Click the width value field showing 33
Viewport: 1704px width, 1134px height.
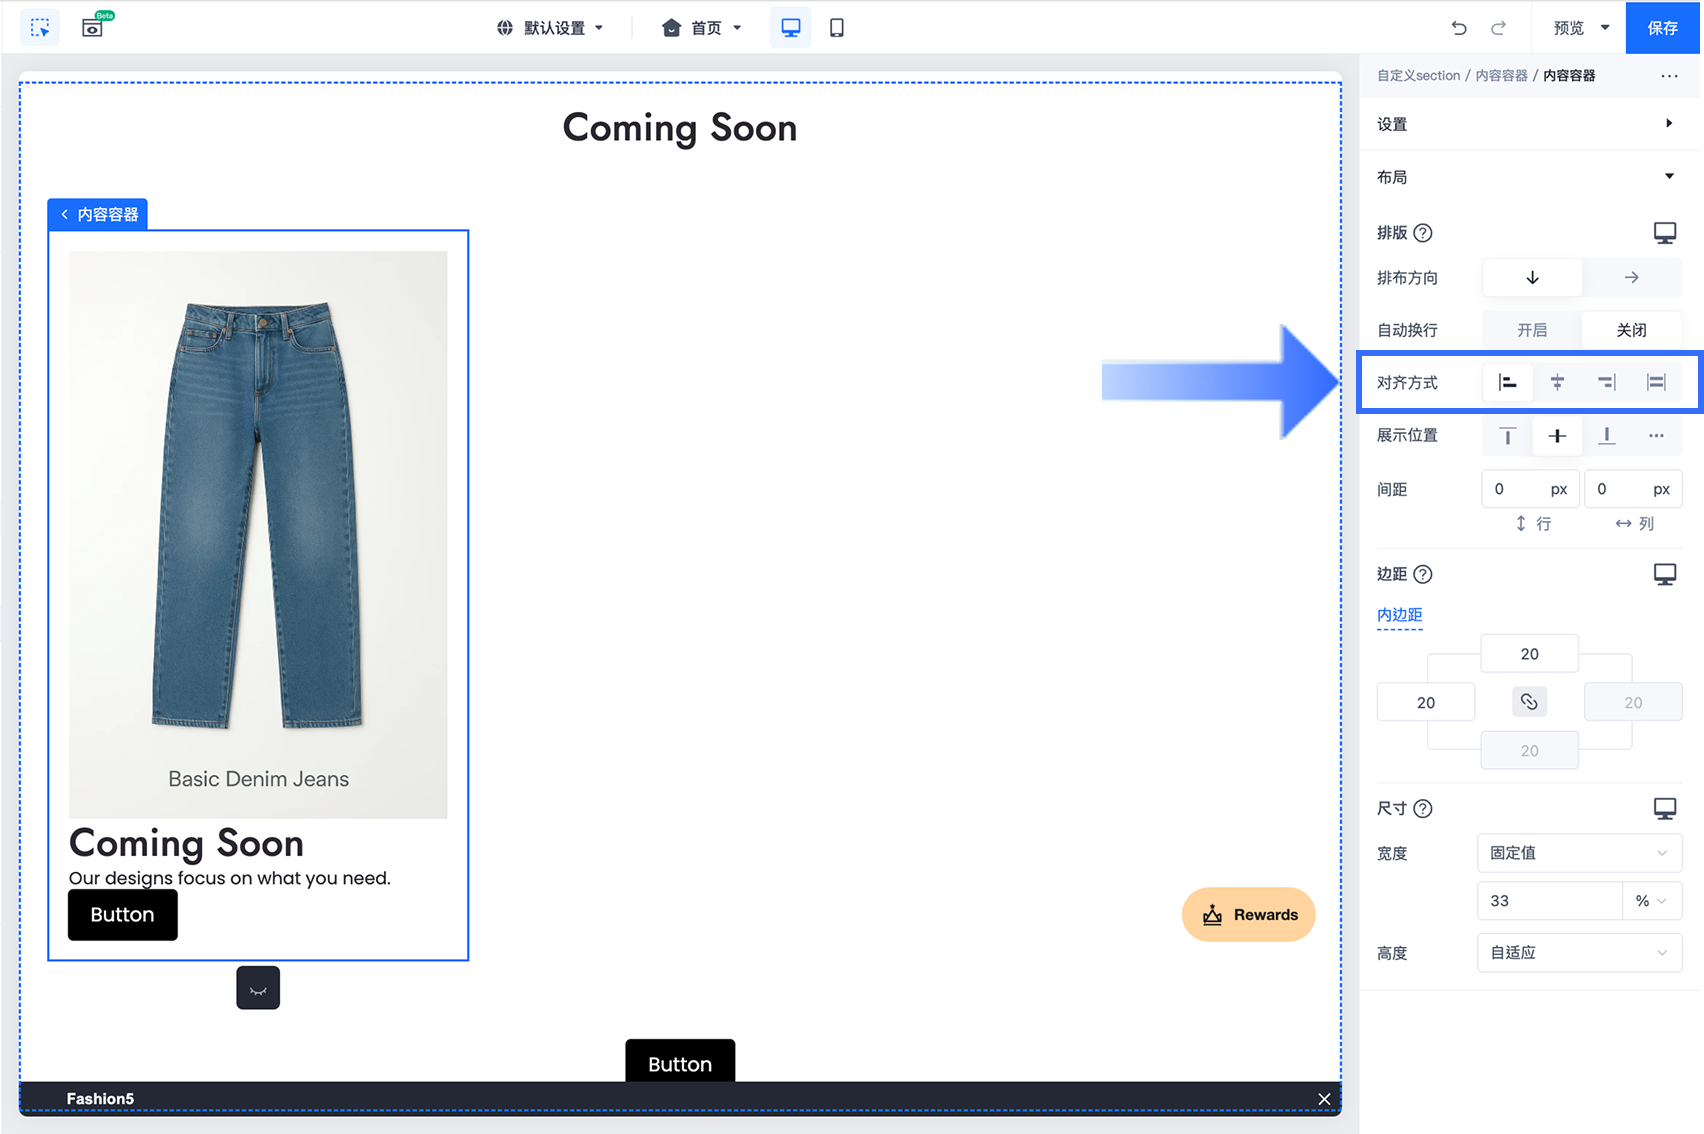1549,901
